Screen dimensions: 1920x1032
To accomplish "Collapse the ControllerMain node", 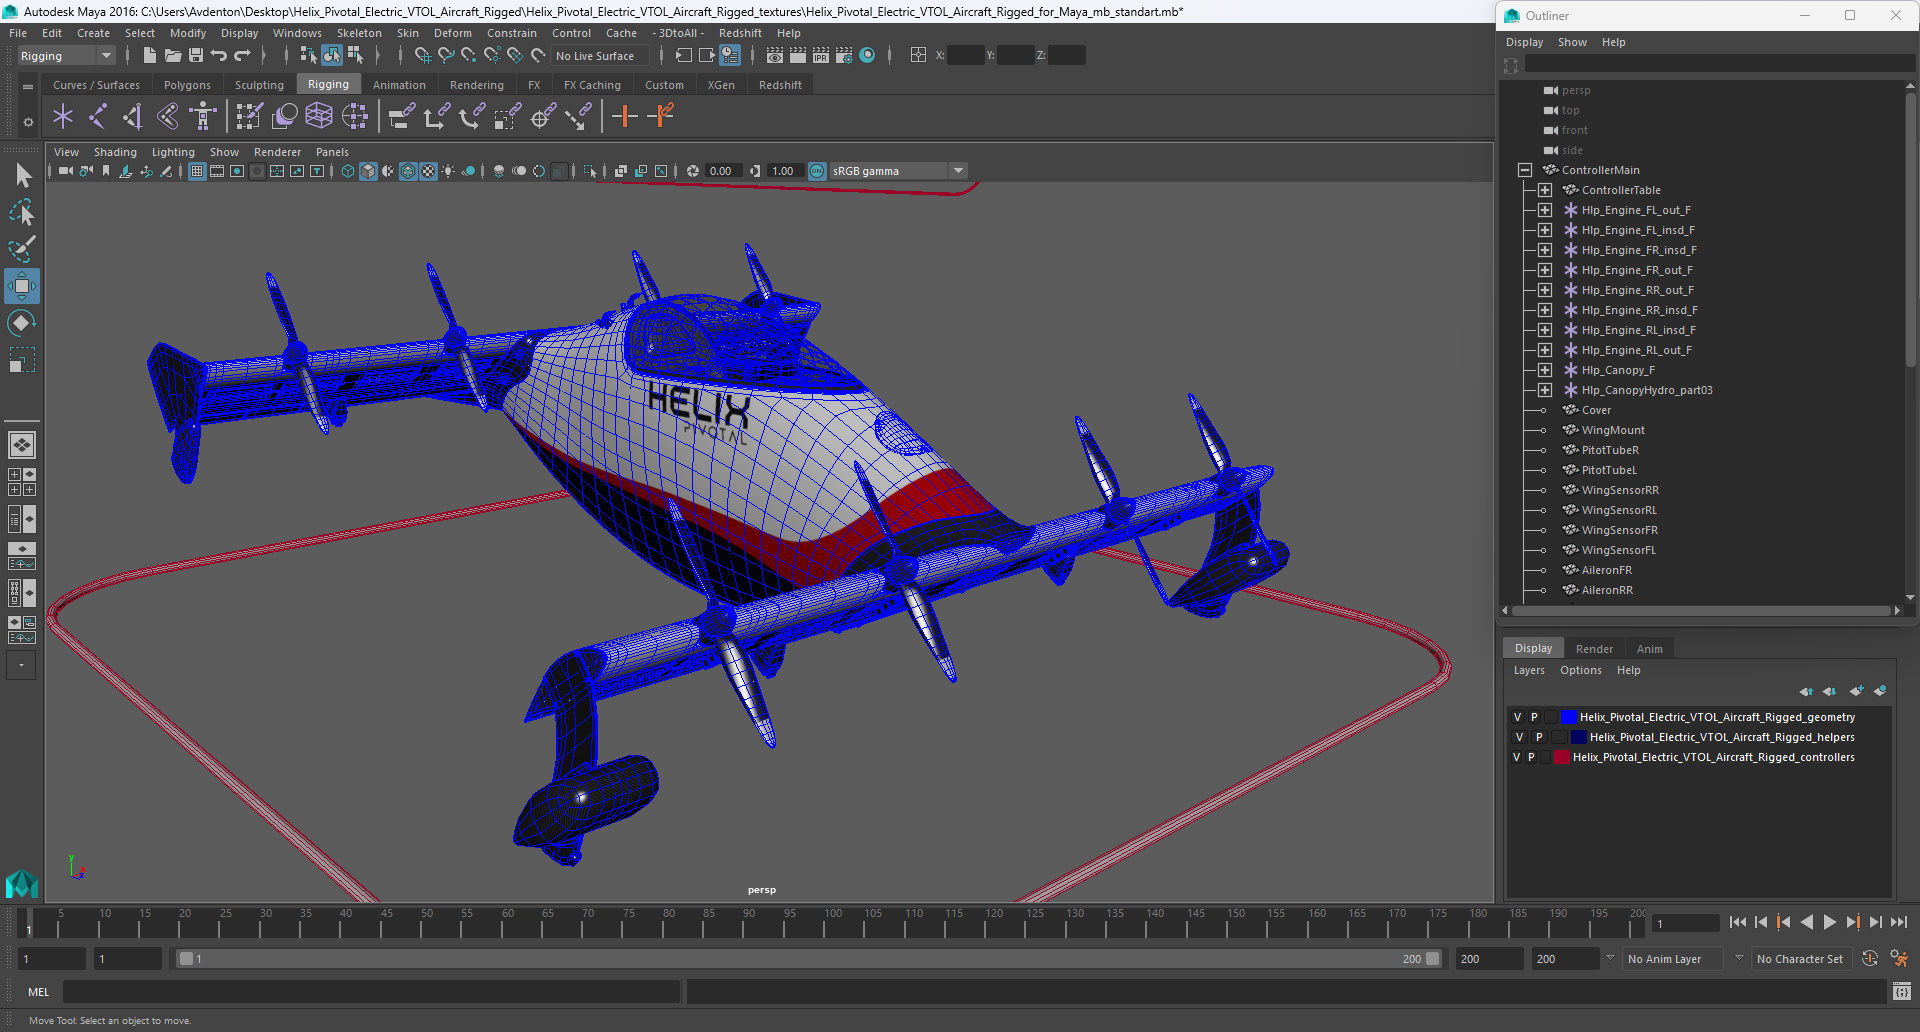I will click(x=1525, y=170).
